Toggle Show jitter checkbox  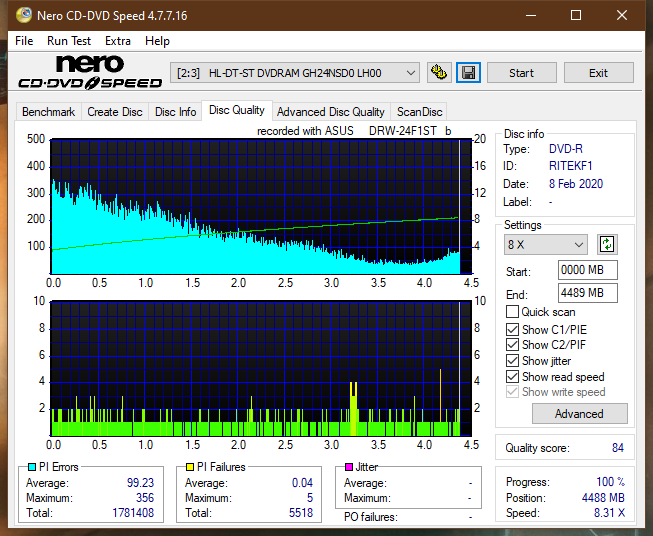click(512, 361)
